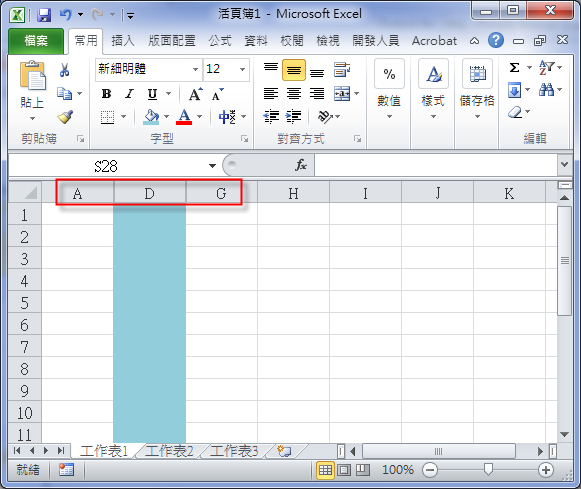Click the Find binoculars icon
Viewport: 581px width, 489px height.
tap(547, 90)
